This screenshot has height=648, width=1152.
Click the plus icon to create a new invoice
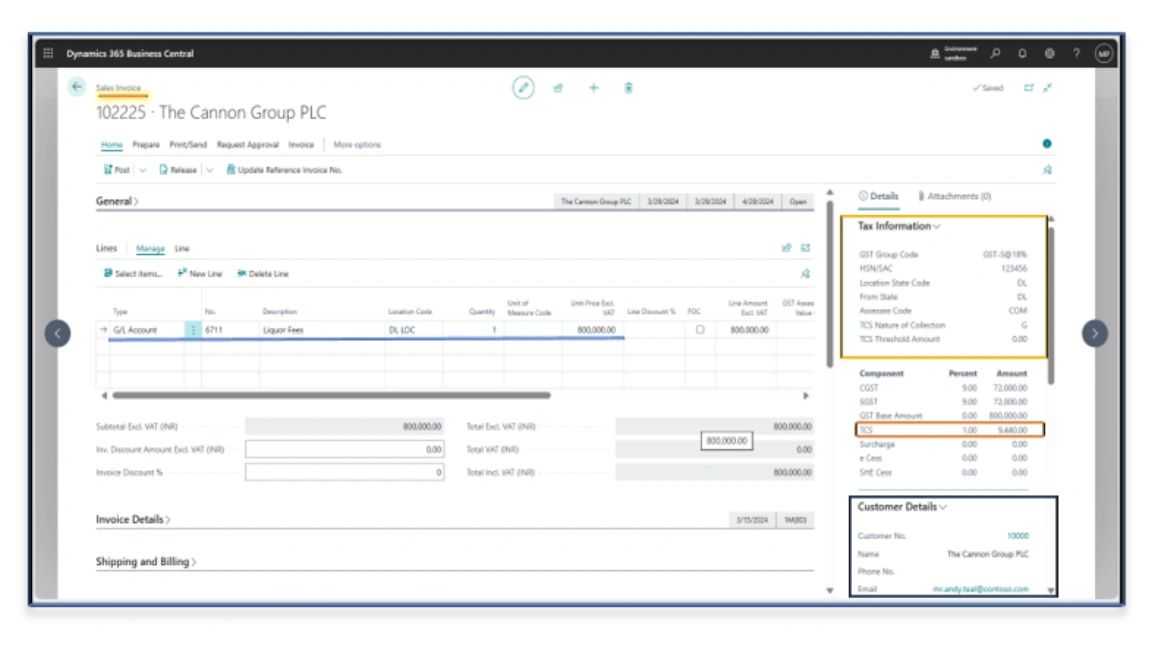593,87
